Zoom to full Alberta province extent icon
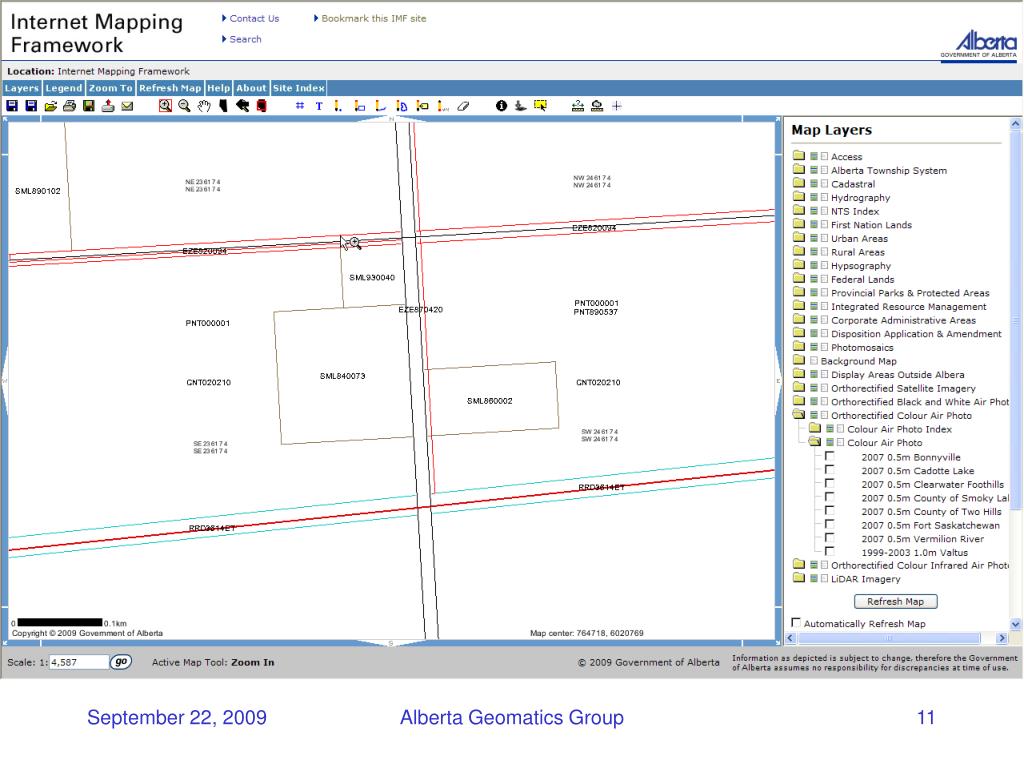Viewport: 1024px width, 768px height. coord(223,106)
